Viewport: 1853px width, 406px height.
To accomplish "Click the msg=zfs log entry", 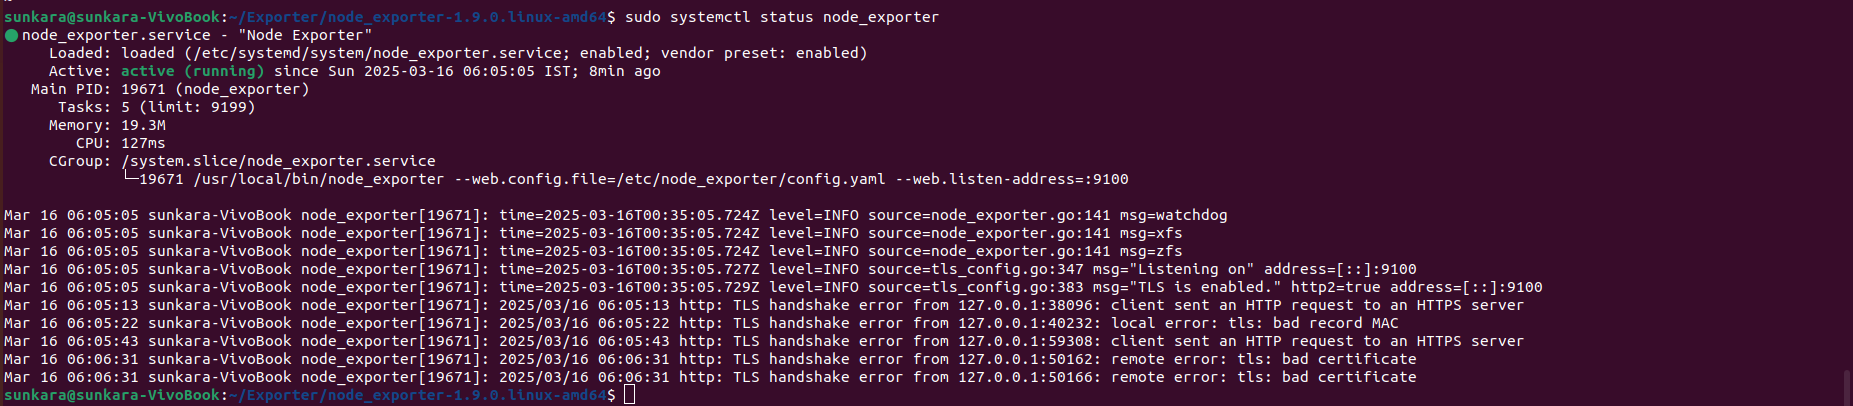I will [x=1151, y=251].
